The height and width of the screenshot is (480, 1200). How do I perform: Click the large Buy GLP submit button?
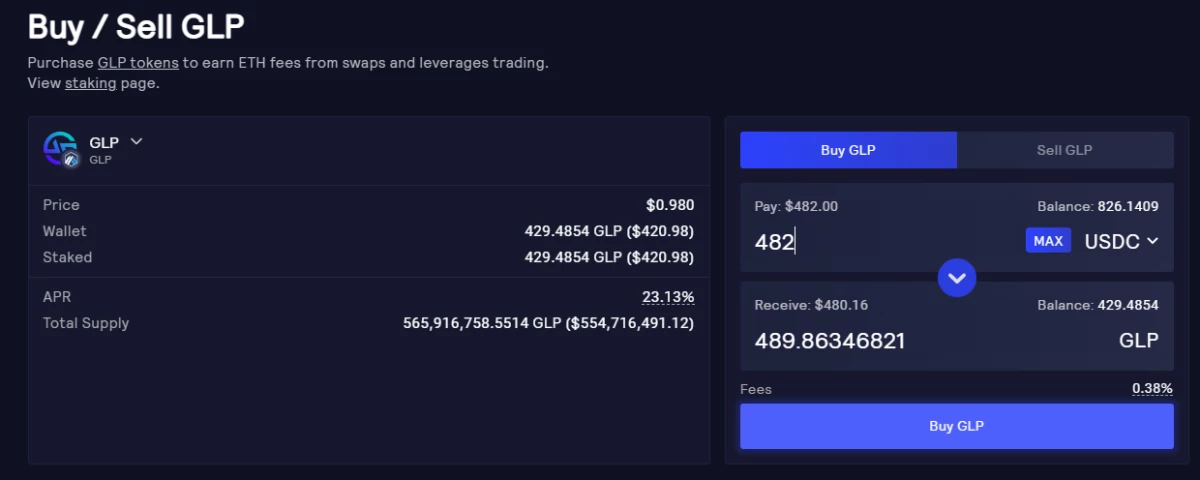(957, 426)
